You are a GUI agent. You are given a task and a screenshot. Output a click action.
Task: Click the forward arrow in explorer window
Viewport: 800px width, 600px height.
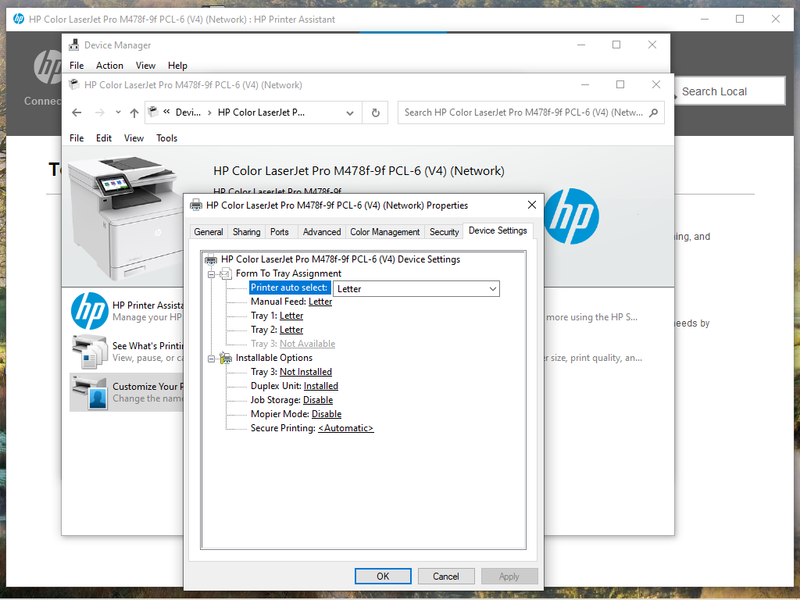coord(99,113)
